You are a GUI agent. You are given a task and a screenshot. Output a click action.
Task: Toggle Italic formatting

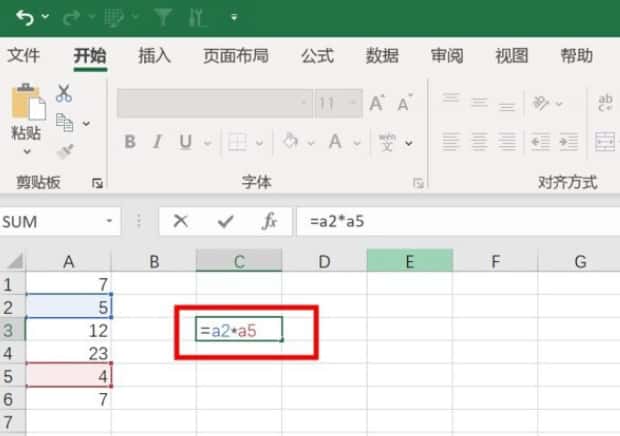tap(157, 142)
